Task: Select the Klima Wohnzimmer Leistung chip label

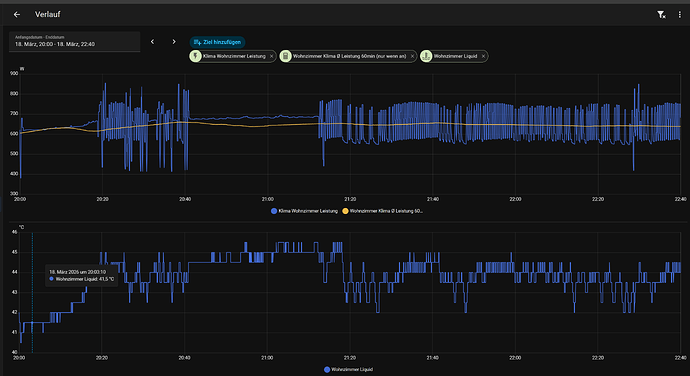Action: pyautogui.click(x=234, y=56)
